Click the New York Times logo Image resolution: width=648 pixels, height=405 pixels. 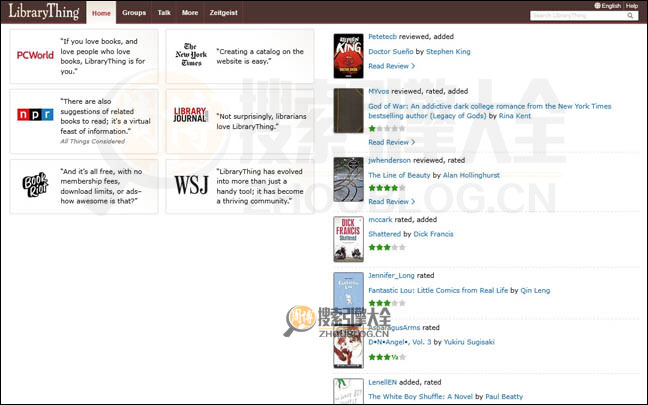point(191,55)
